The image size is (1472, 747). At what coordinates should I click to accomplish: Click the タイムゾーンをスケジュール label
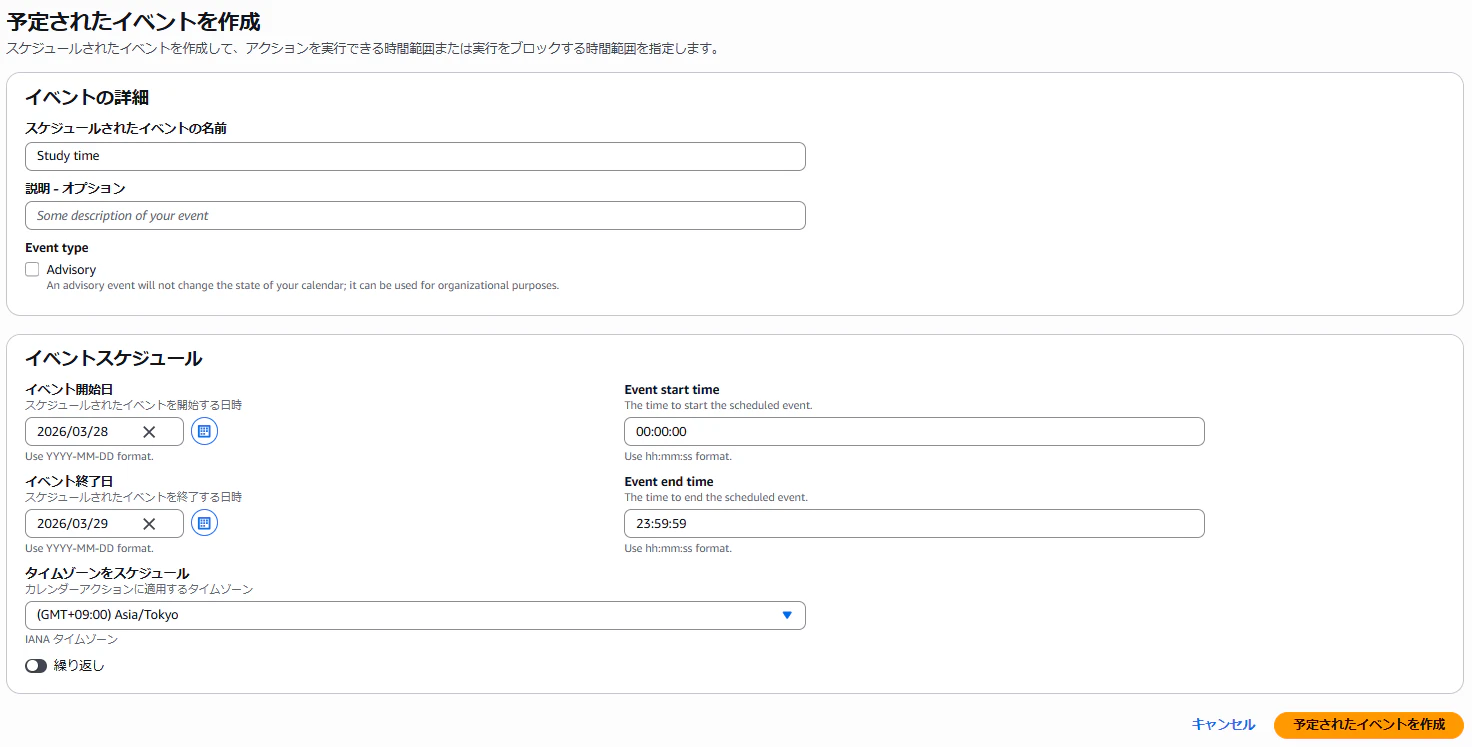(x=107, y=574)
